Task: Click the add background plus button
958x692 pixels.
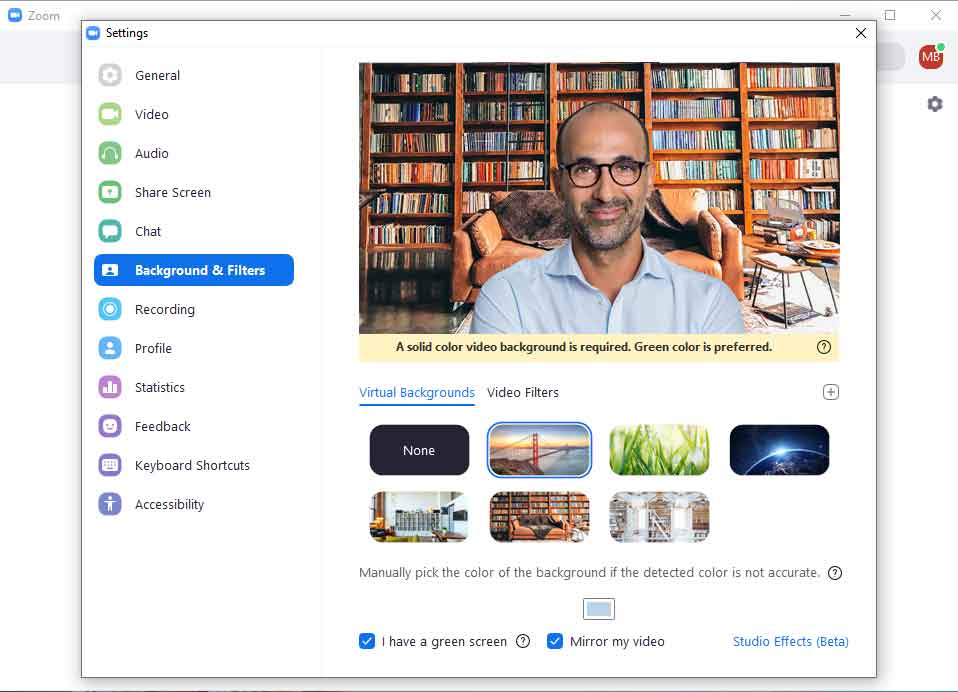Action: click(x=831, y=392)
